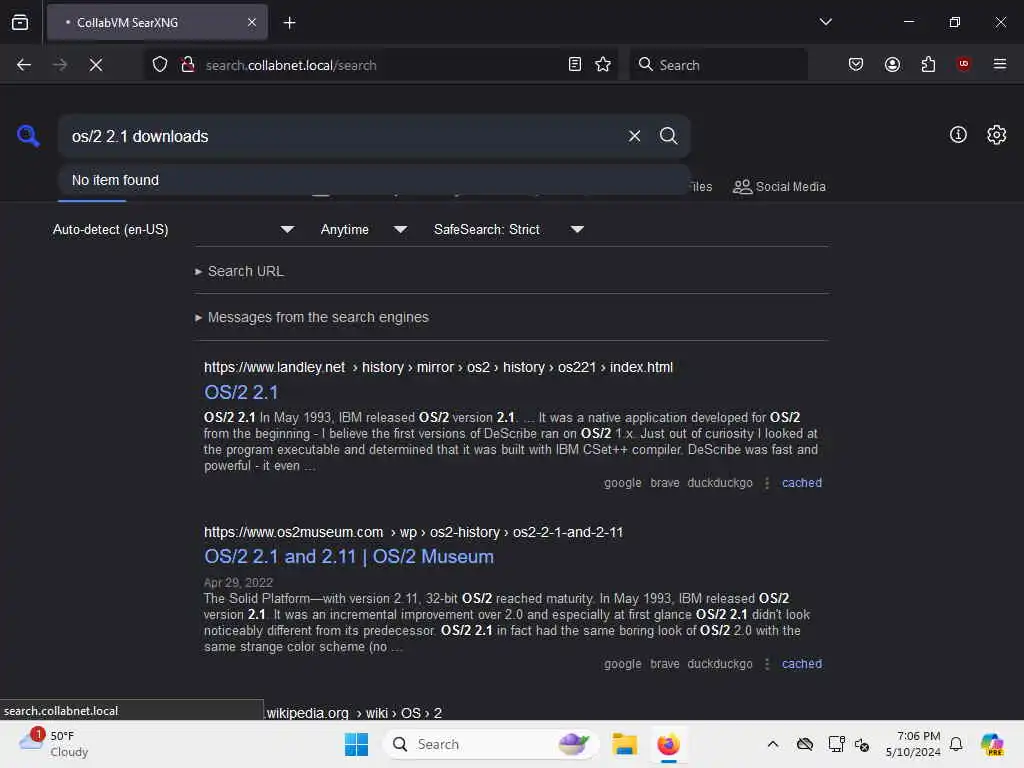Open SafeSearch: Strict dropdown

[x=508, y=230]
